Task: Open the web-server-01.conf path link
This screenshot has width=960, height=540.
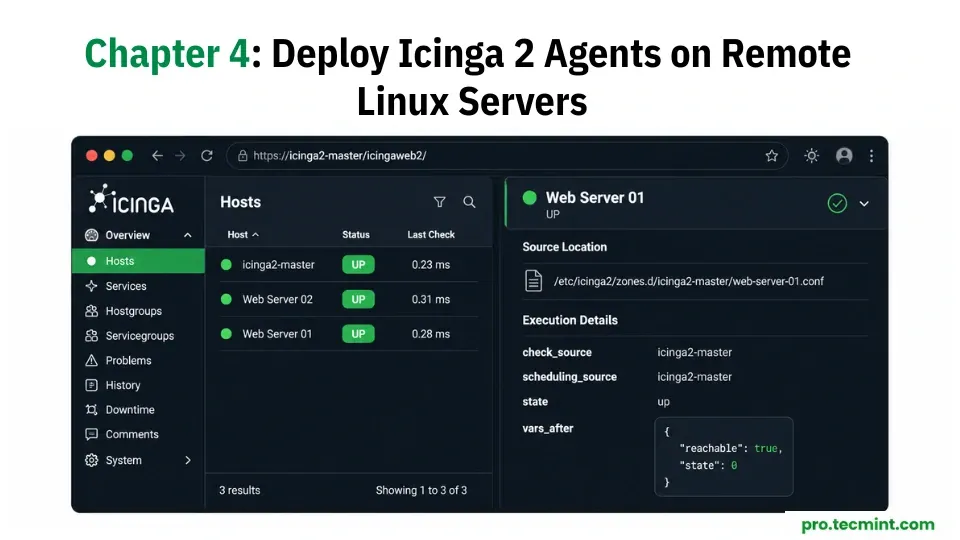Action: (689, 281)
